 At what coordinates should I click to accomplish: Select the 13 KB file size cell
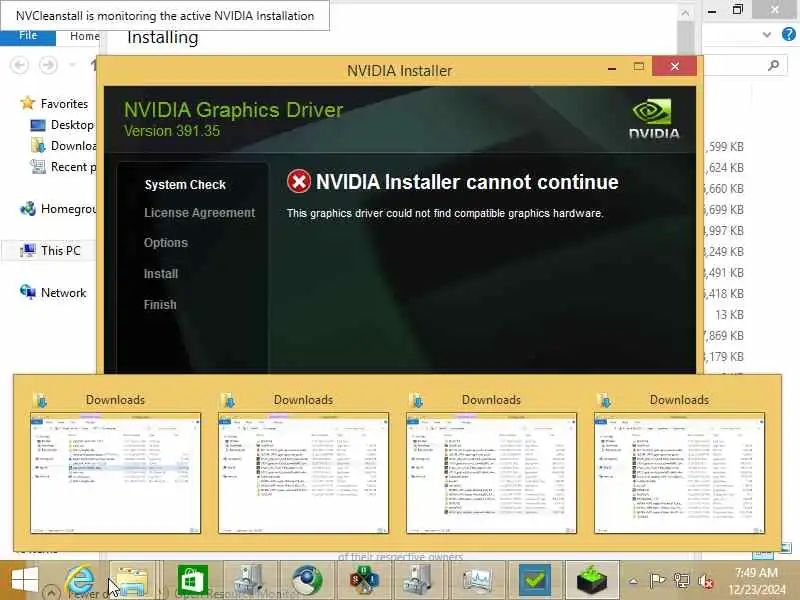(729, 315)
